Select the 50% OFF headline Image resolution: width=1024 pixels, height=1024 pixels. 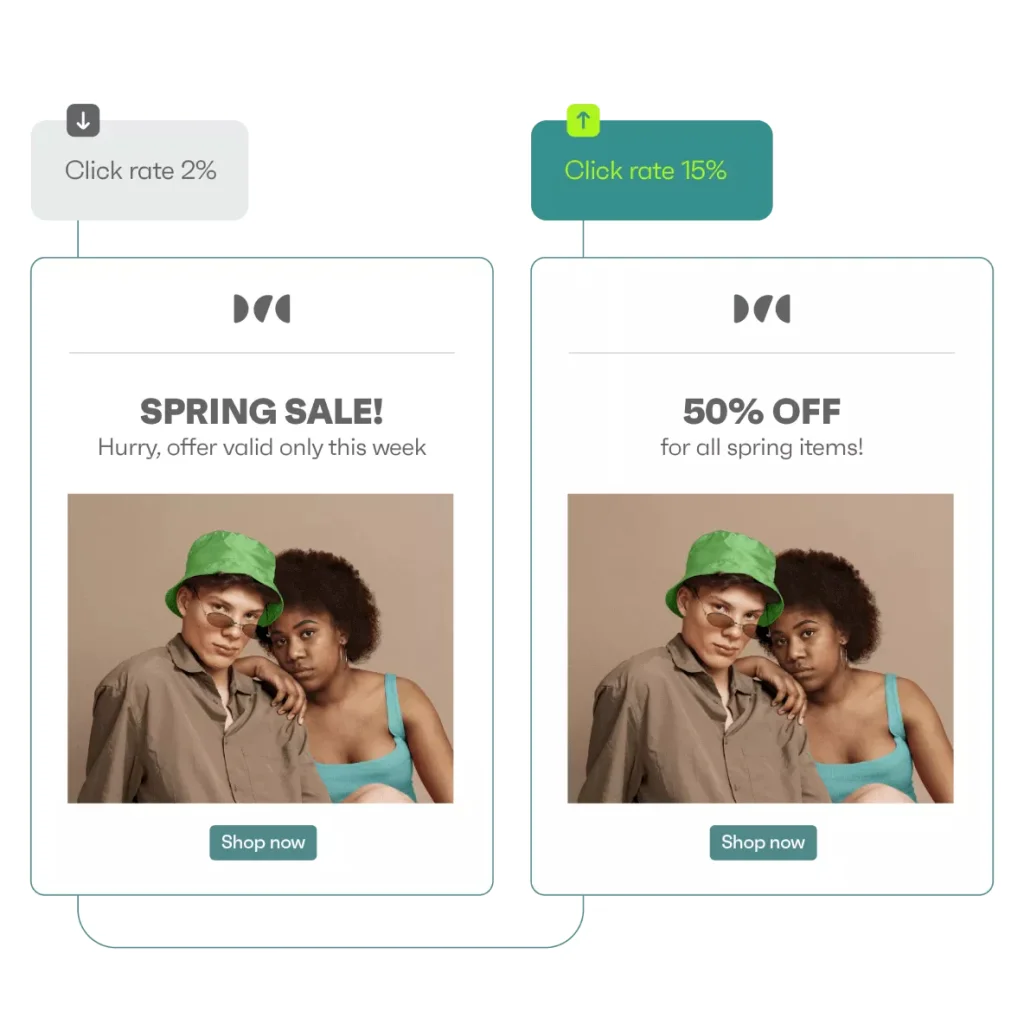762,411
